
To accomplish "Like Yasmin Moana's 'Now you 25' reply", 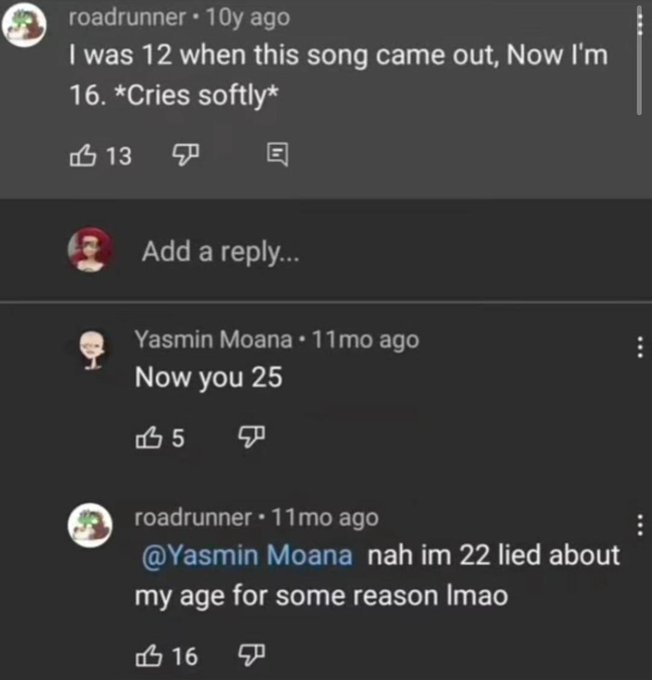I will 149,437.
